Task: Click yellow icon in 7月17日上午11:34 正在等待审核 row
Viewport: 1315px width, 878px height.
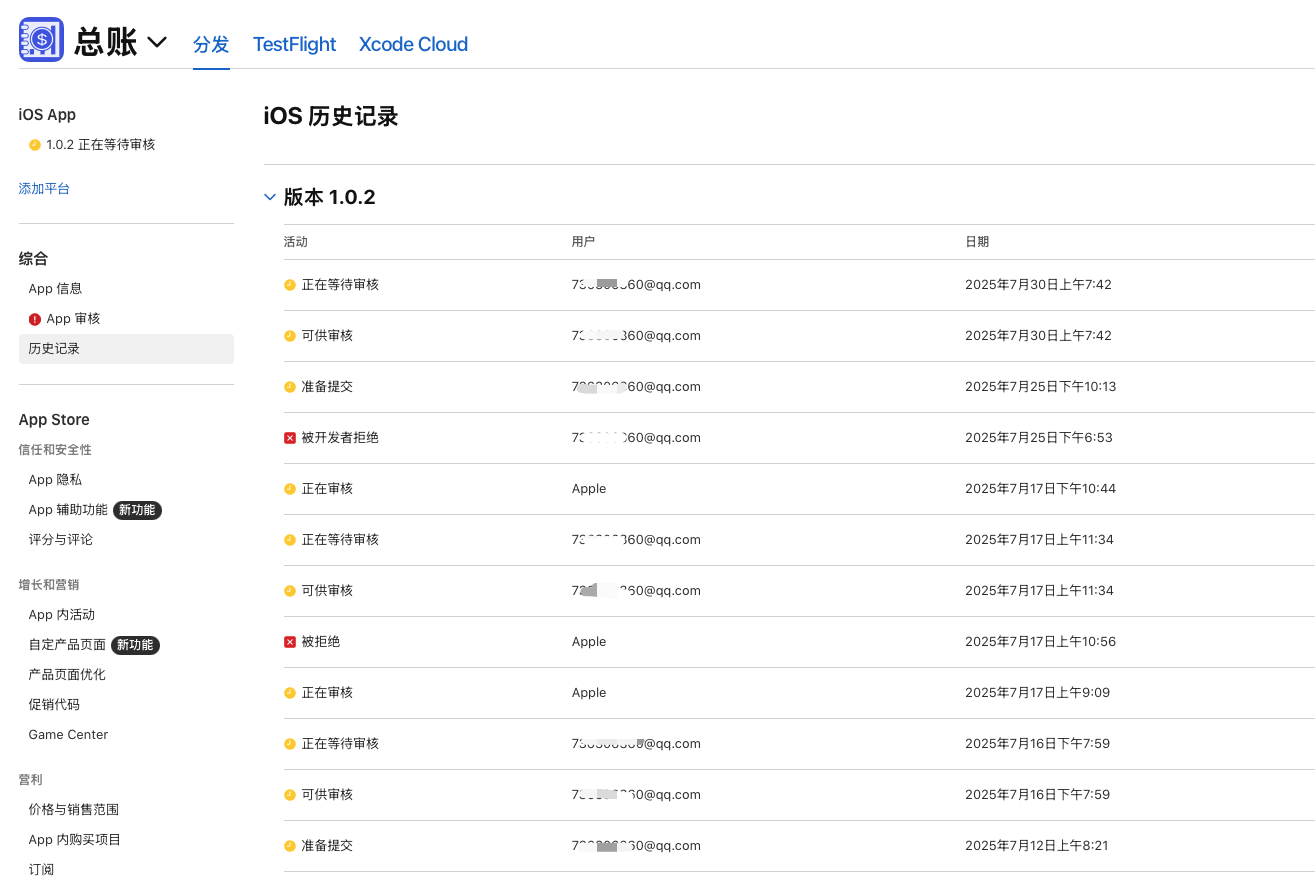Action: coord(290,540)
